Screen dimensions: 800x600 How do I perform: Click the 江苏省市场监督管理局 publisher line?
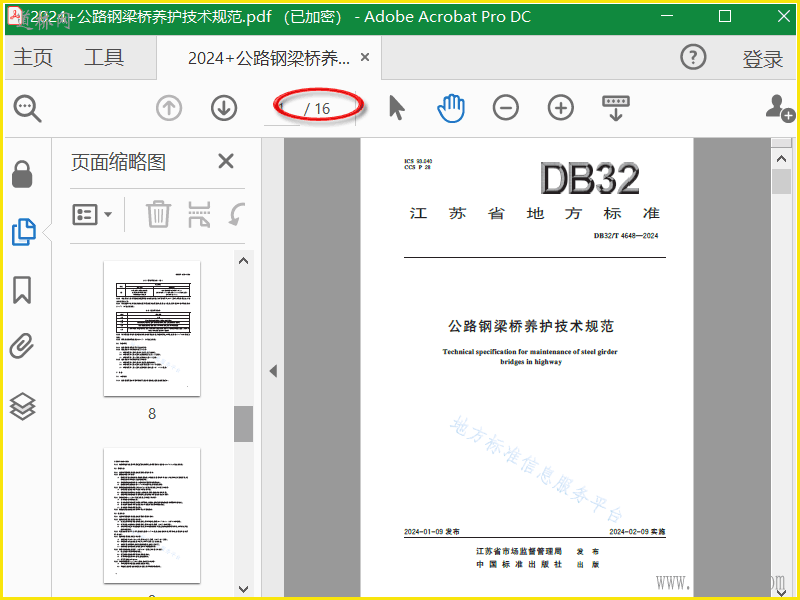point(519,552)
